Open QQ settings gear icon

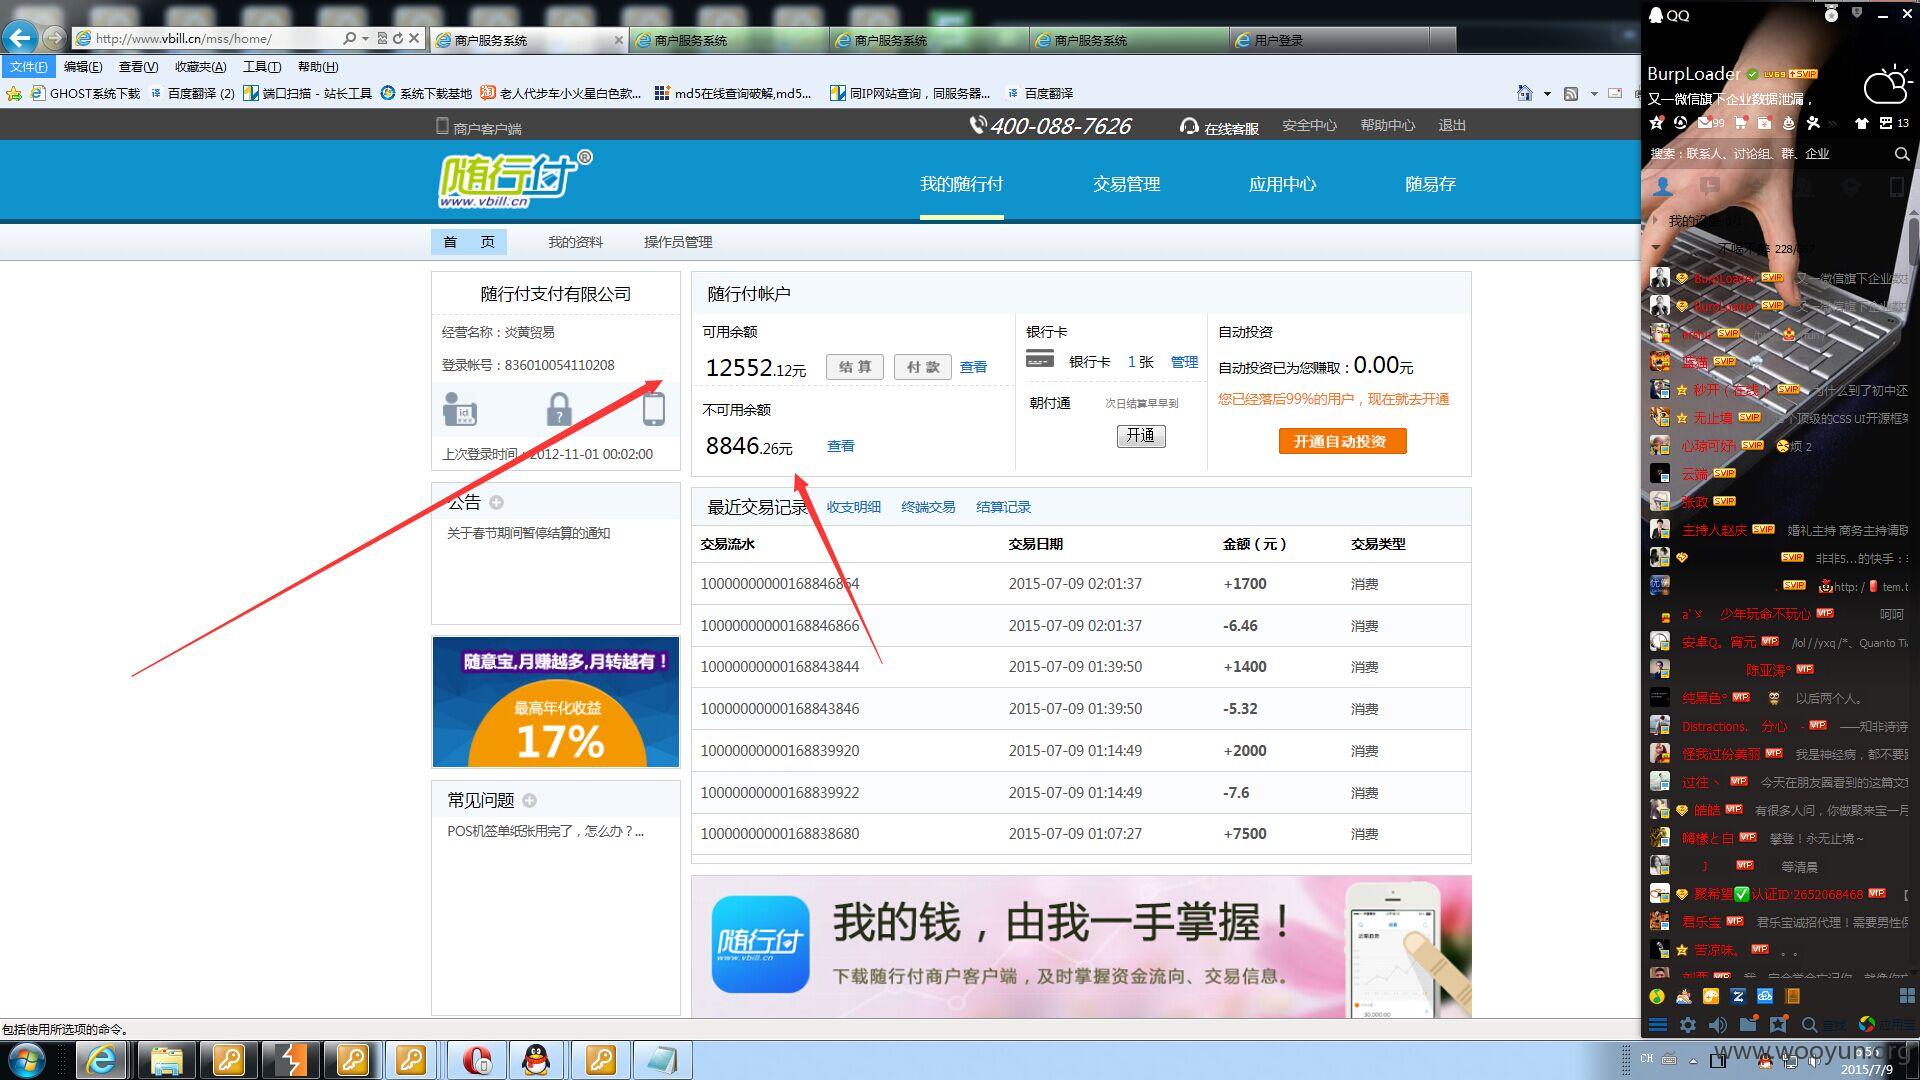1687,1024
